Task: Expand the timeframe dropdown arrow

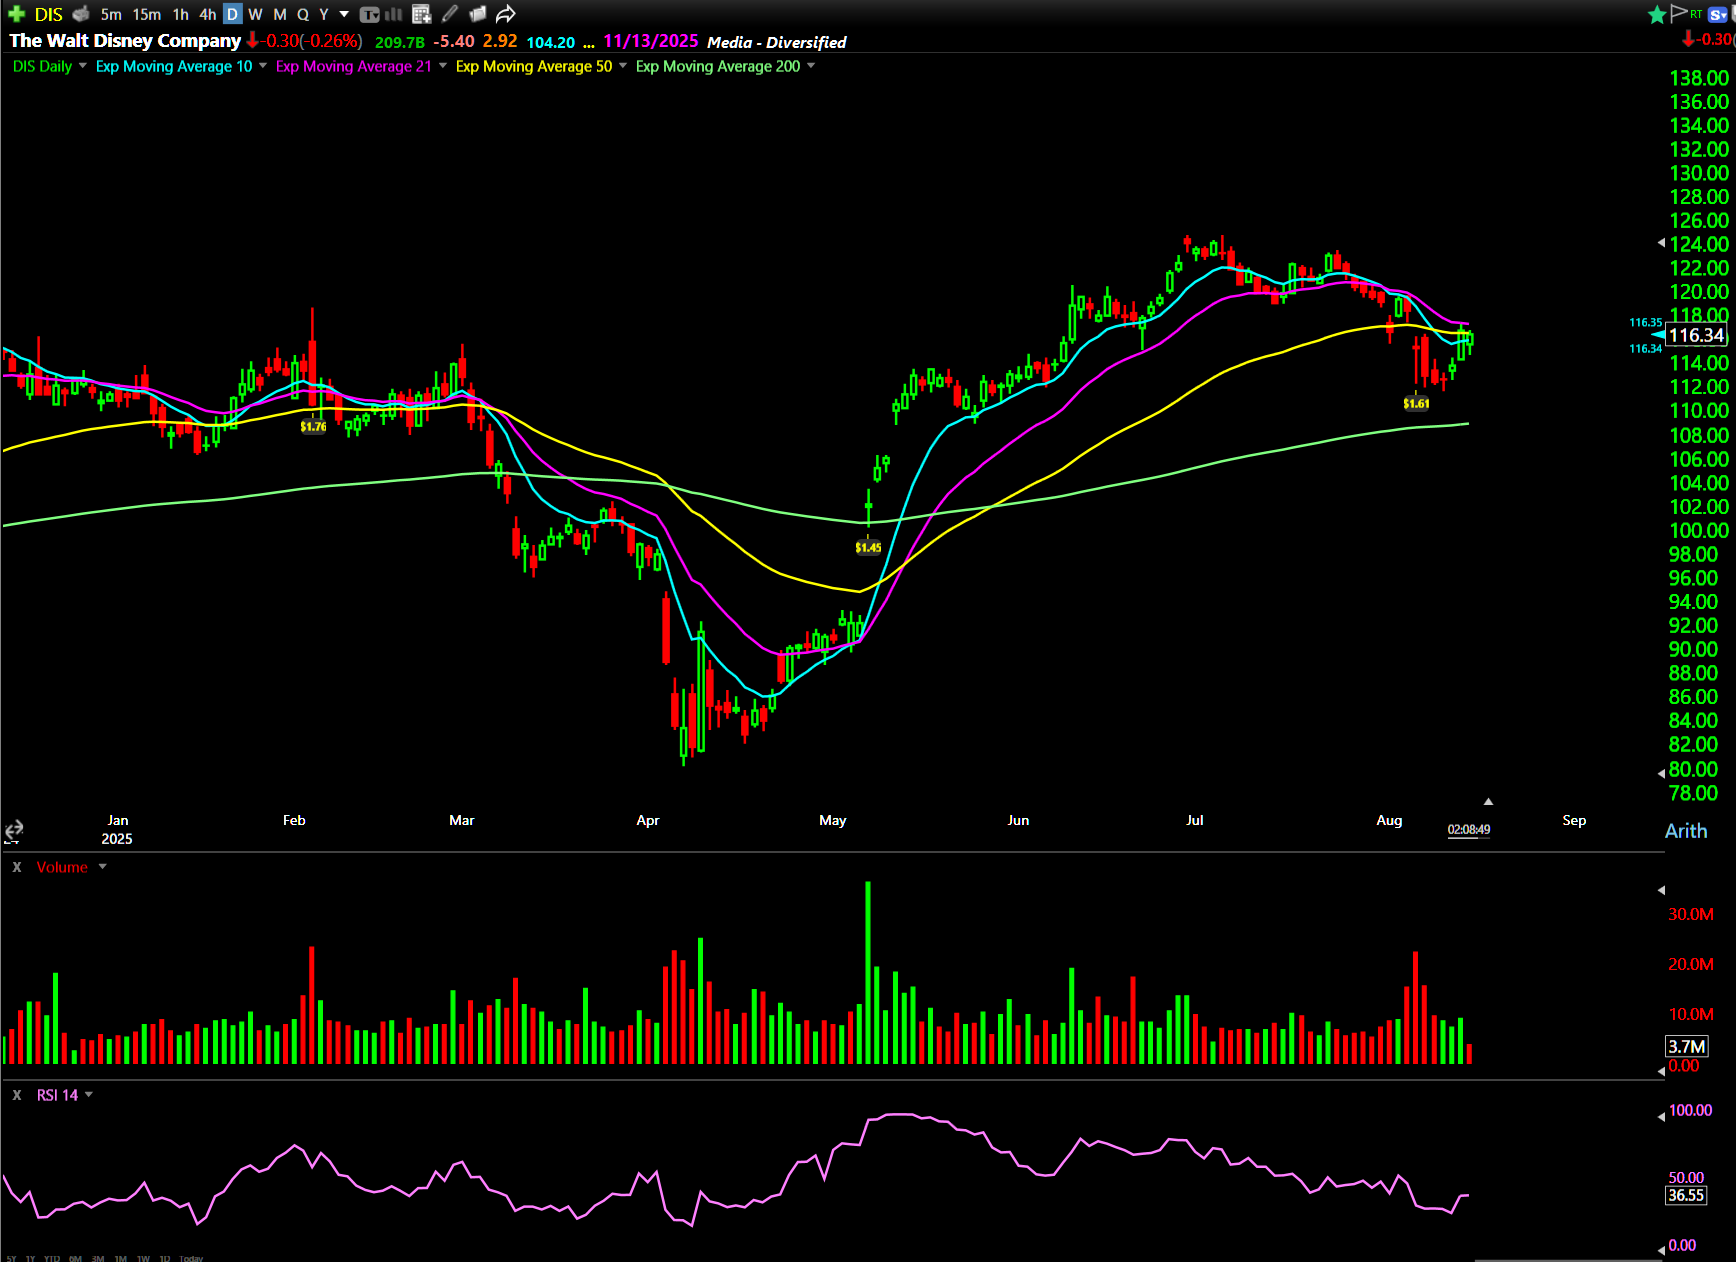Action: [344, 14]
